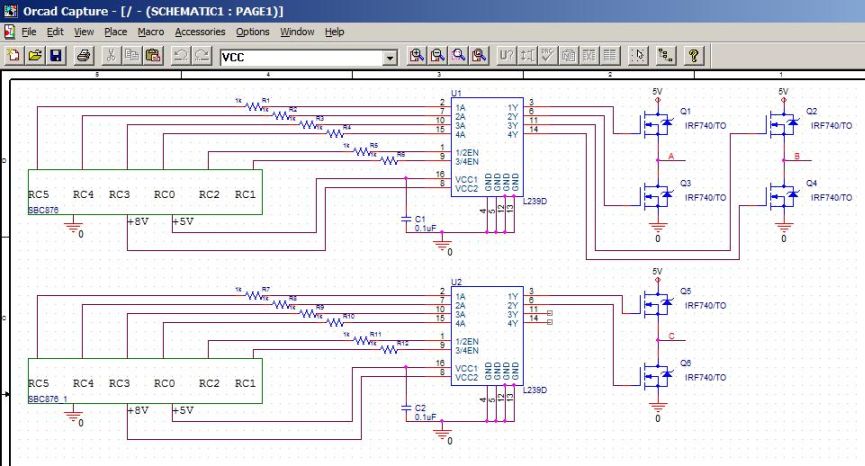
Task: Open the Project Manager hierarchy icon
Action: pos(666,56)
